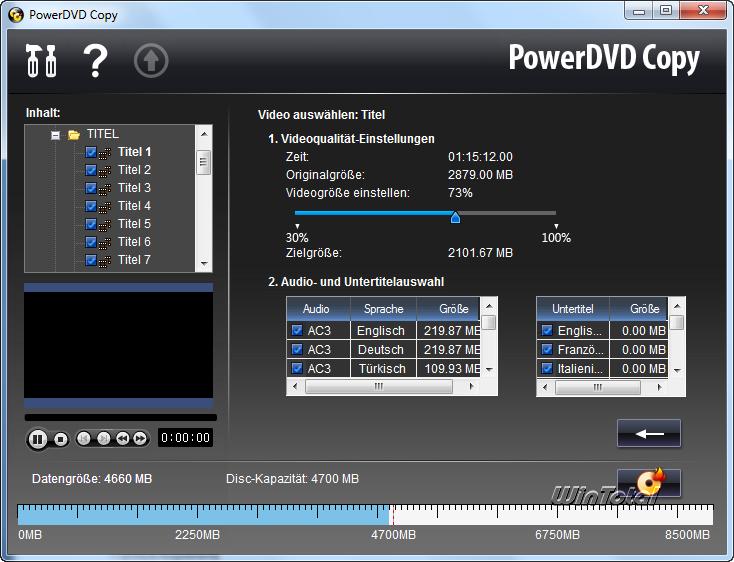Pause the preview playback
This screenshot has width=734, height=562.
click(x=37, y=439)
